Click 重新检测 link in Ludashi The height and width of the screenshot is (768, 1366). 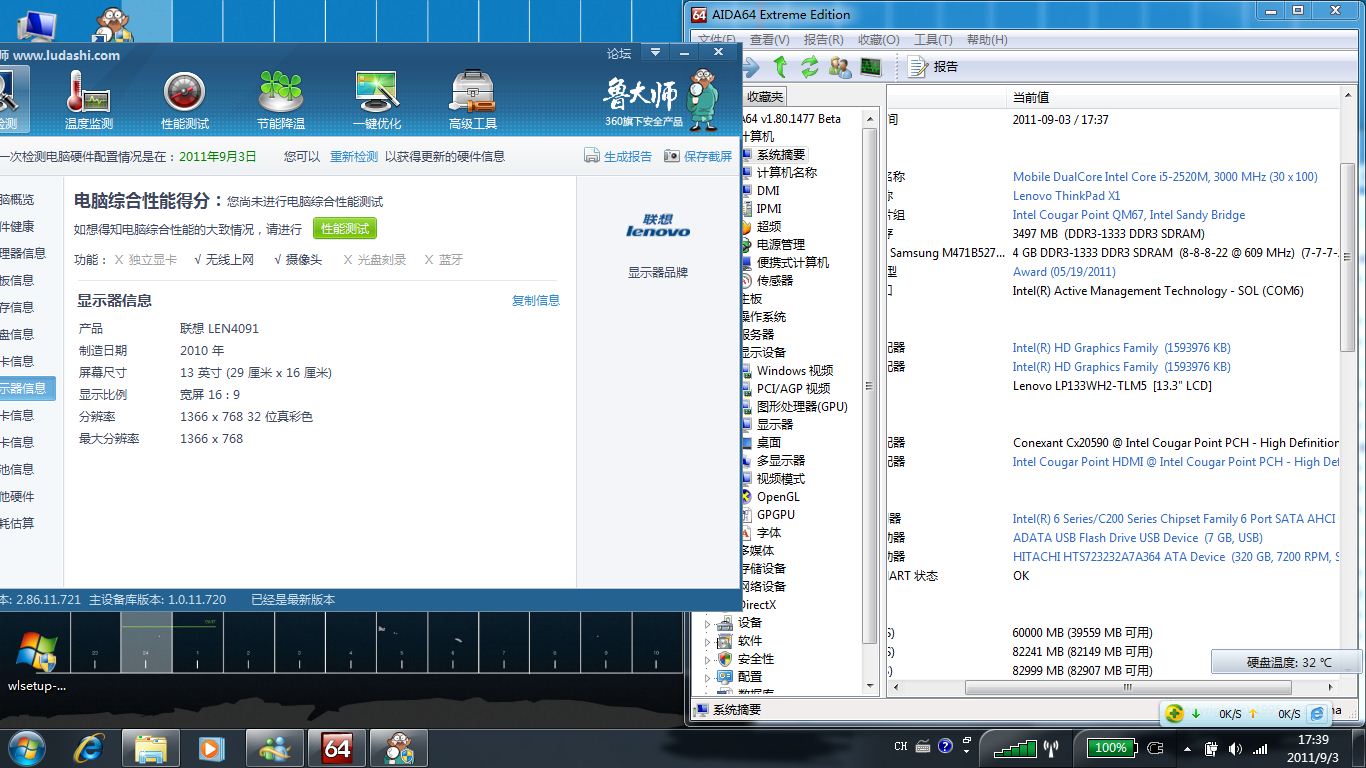(354, 157)
